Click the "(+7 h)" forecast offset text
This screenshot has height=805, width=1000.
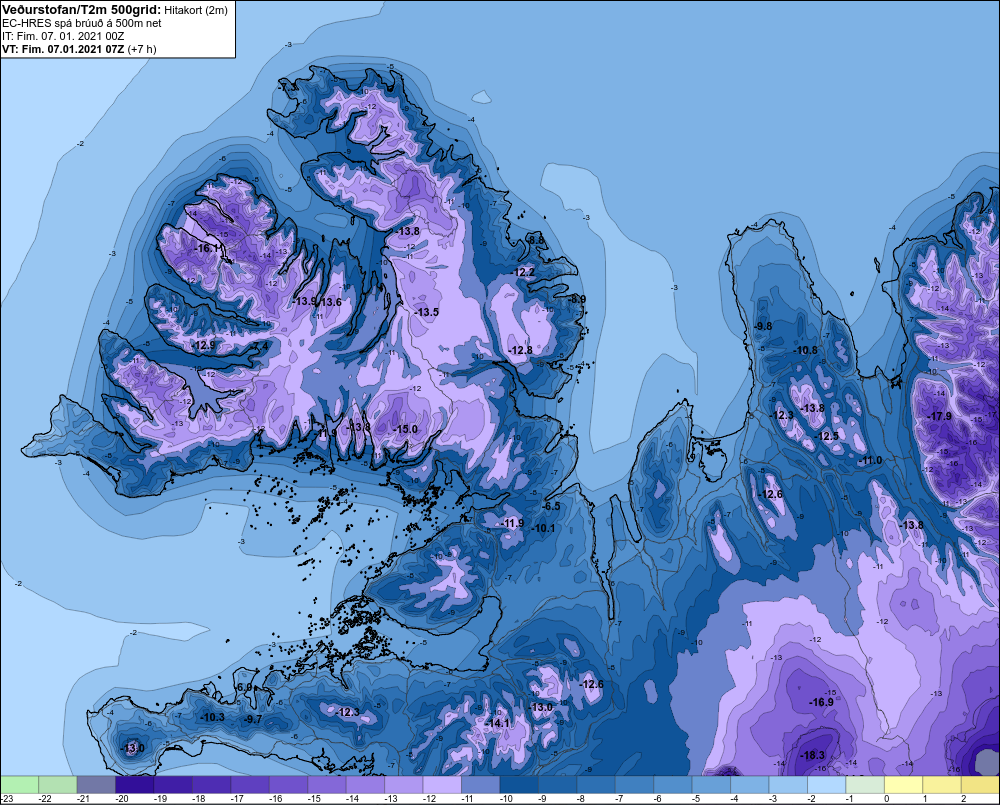[x=142, y=49]
